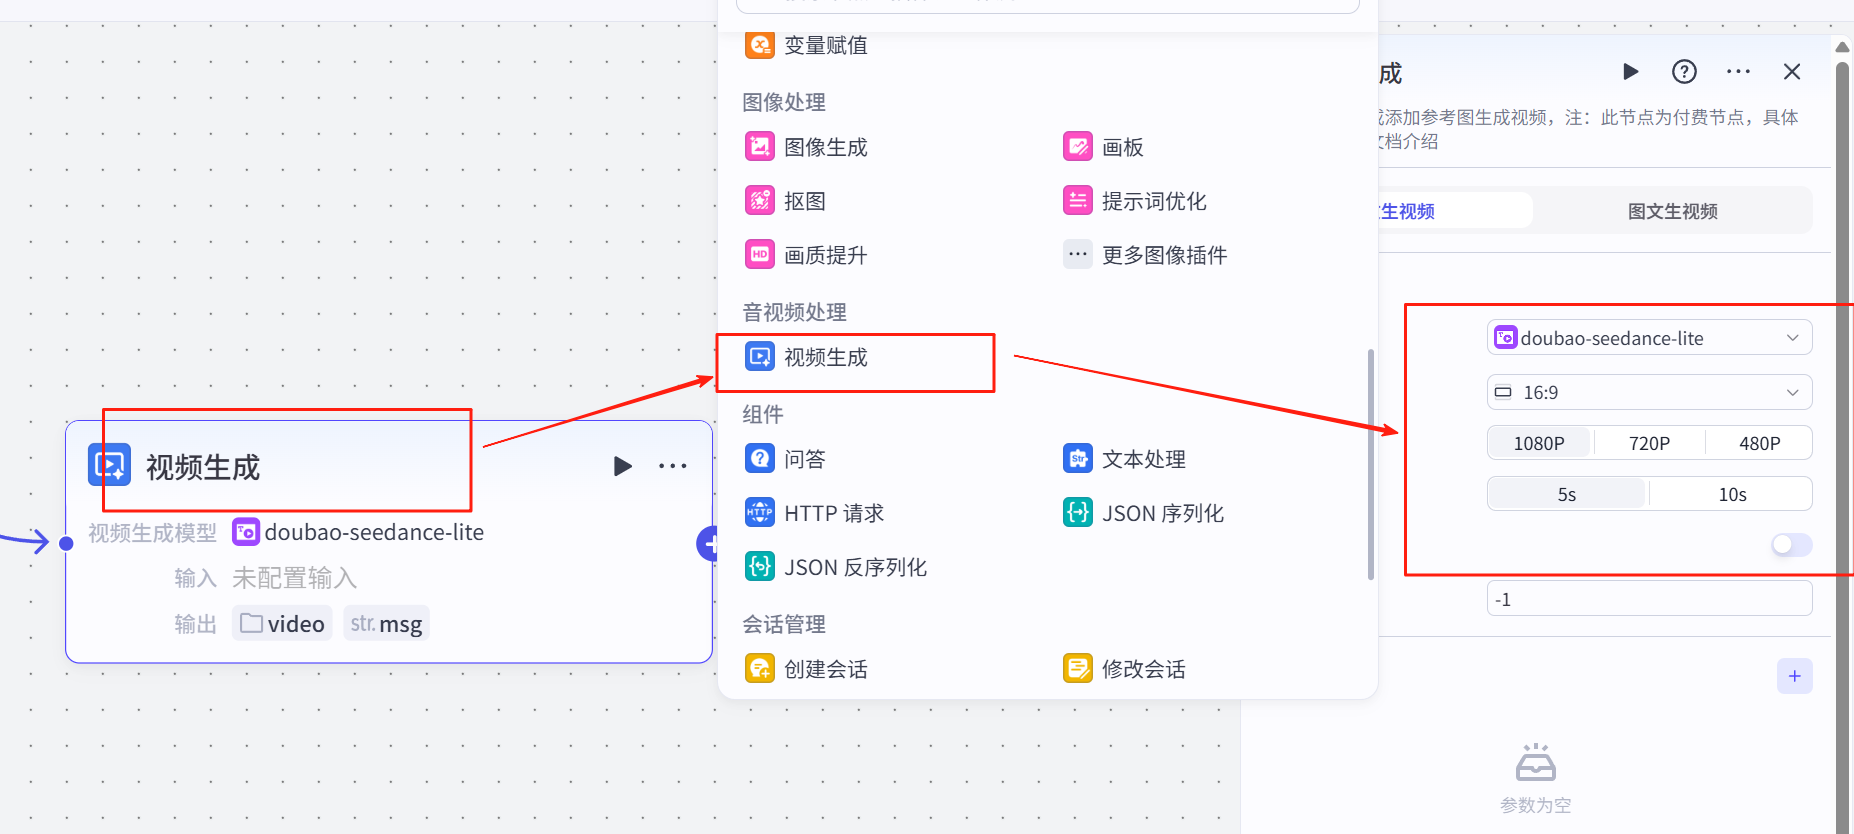Click the seed input field showing -1
Screen dimensions: 1854x834
click(x=1649, y=599)
